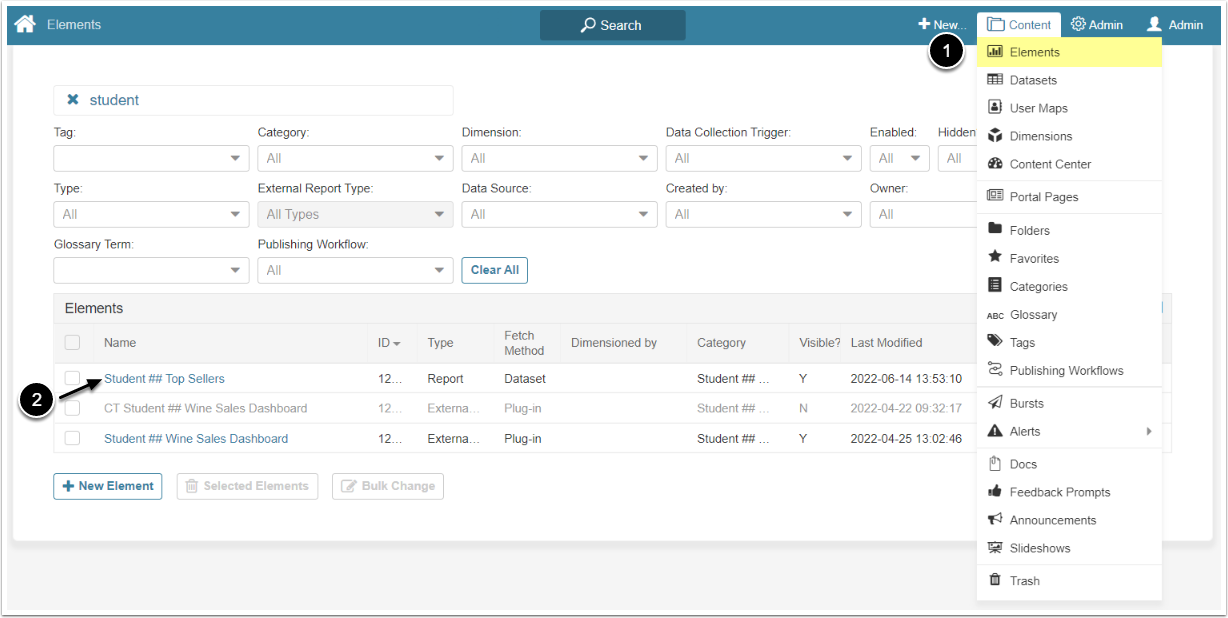Check the Student ## Top Sellers row checkbox
The width and height of the screenshot is (1228, 618).
pyautogui.click(x=72, y=378)
